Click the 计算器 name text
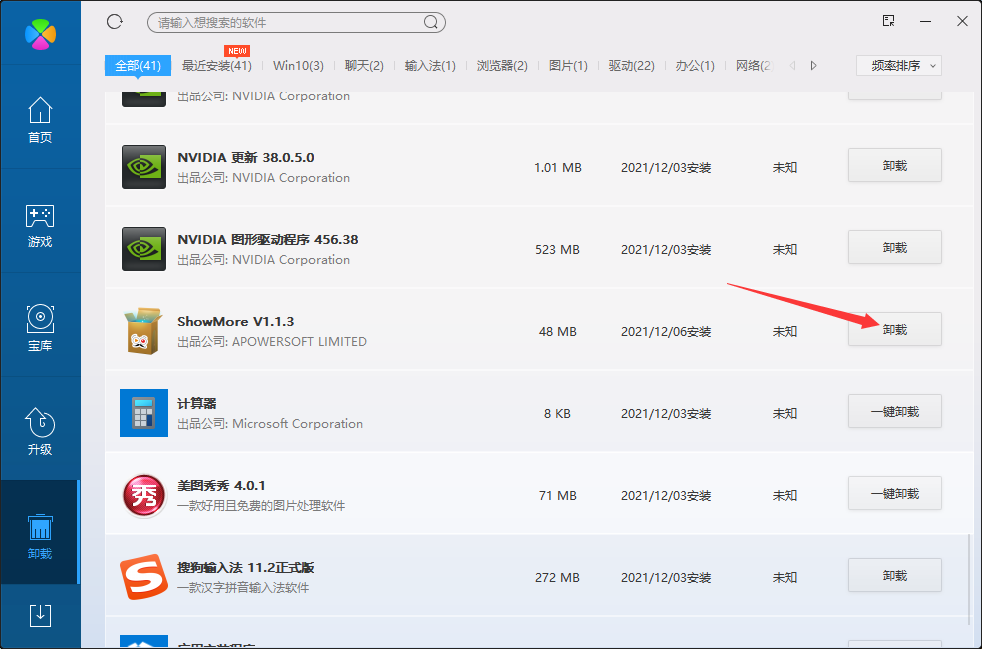Viewport: 982px width, 649px height. (x=197, y=403)
